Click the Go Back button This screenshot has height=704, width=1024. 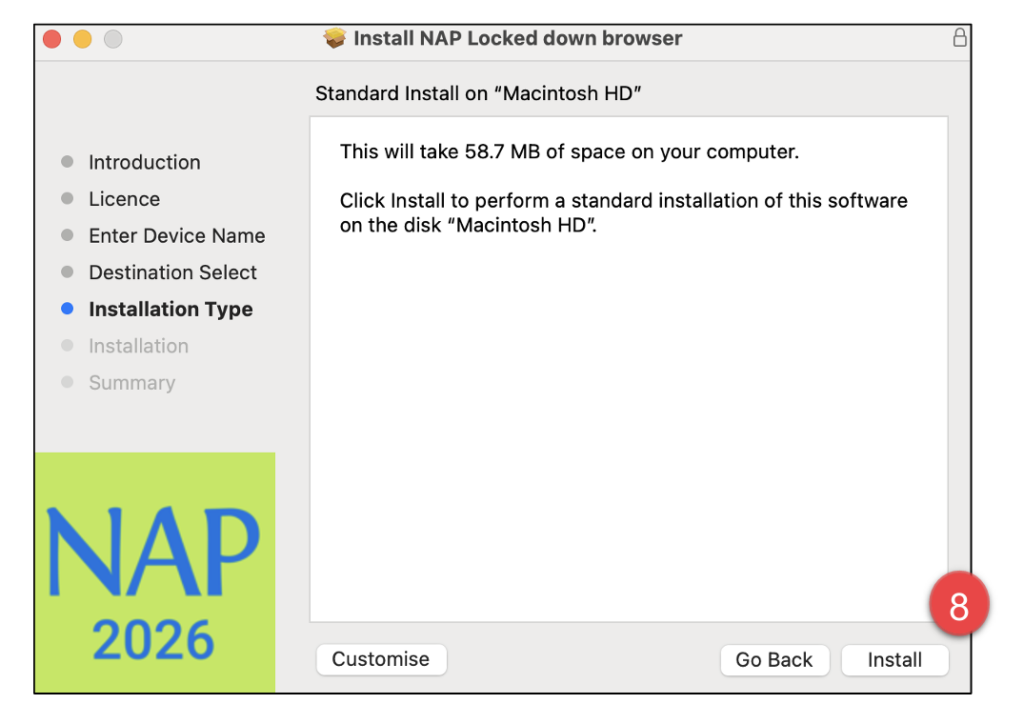(x=774, y=660)
